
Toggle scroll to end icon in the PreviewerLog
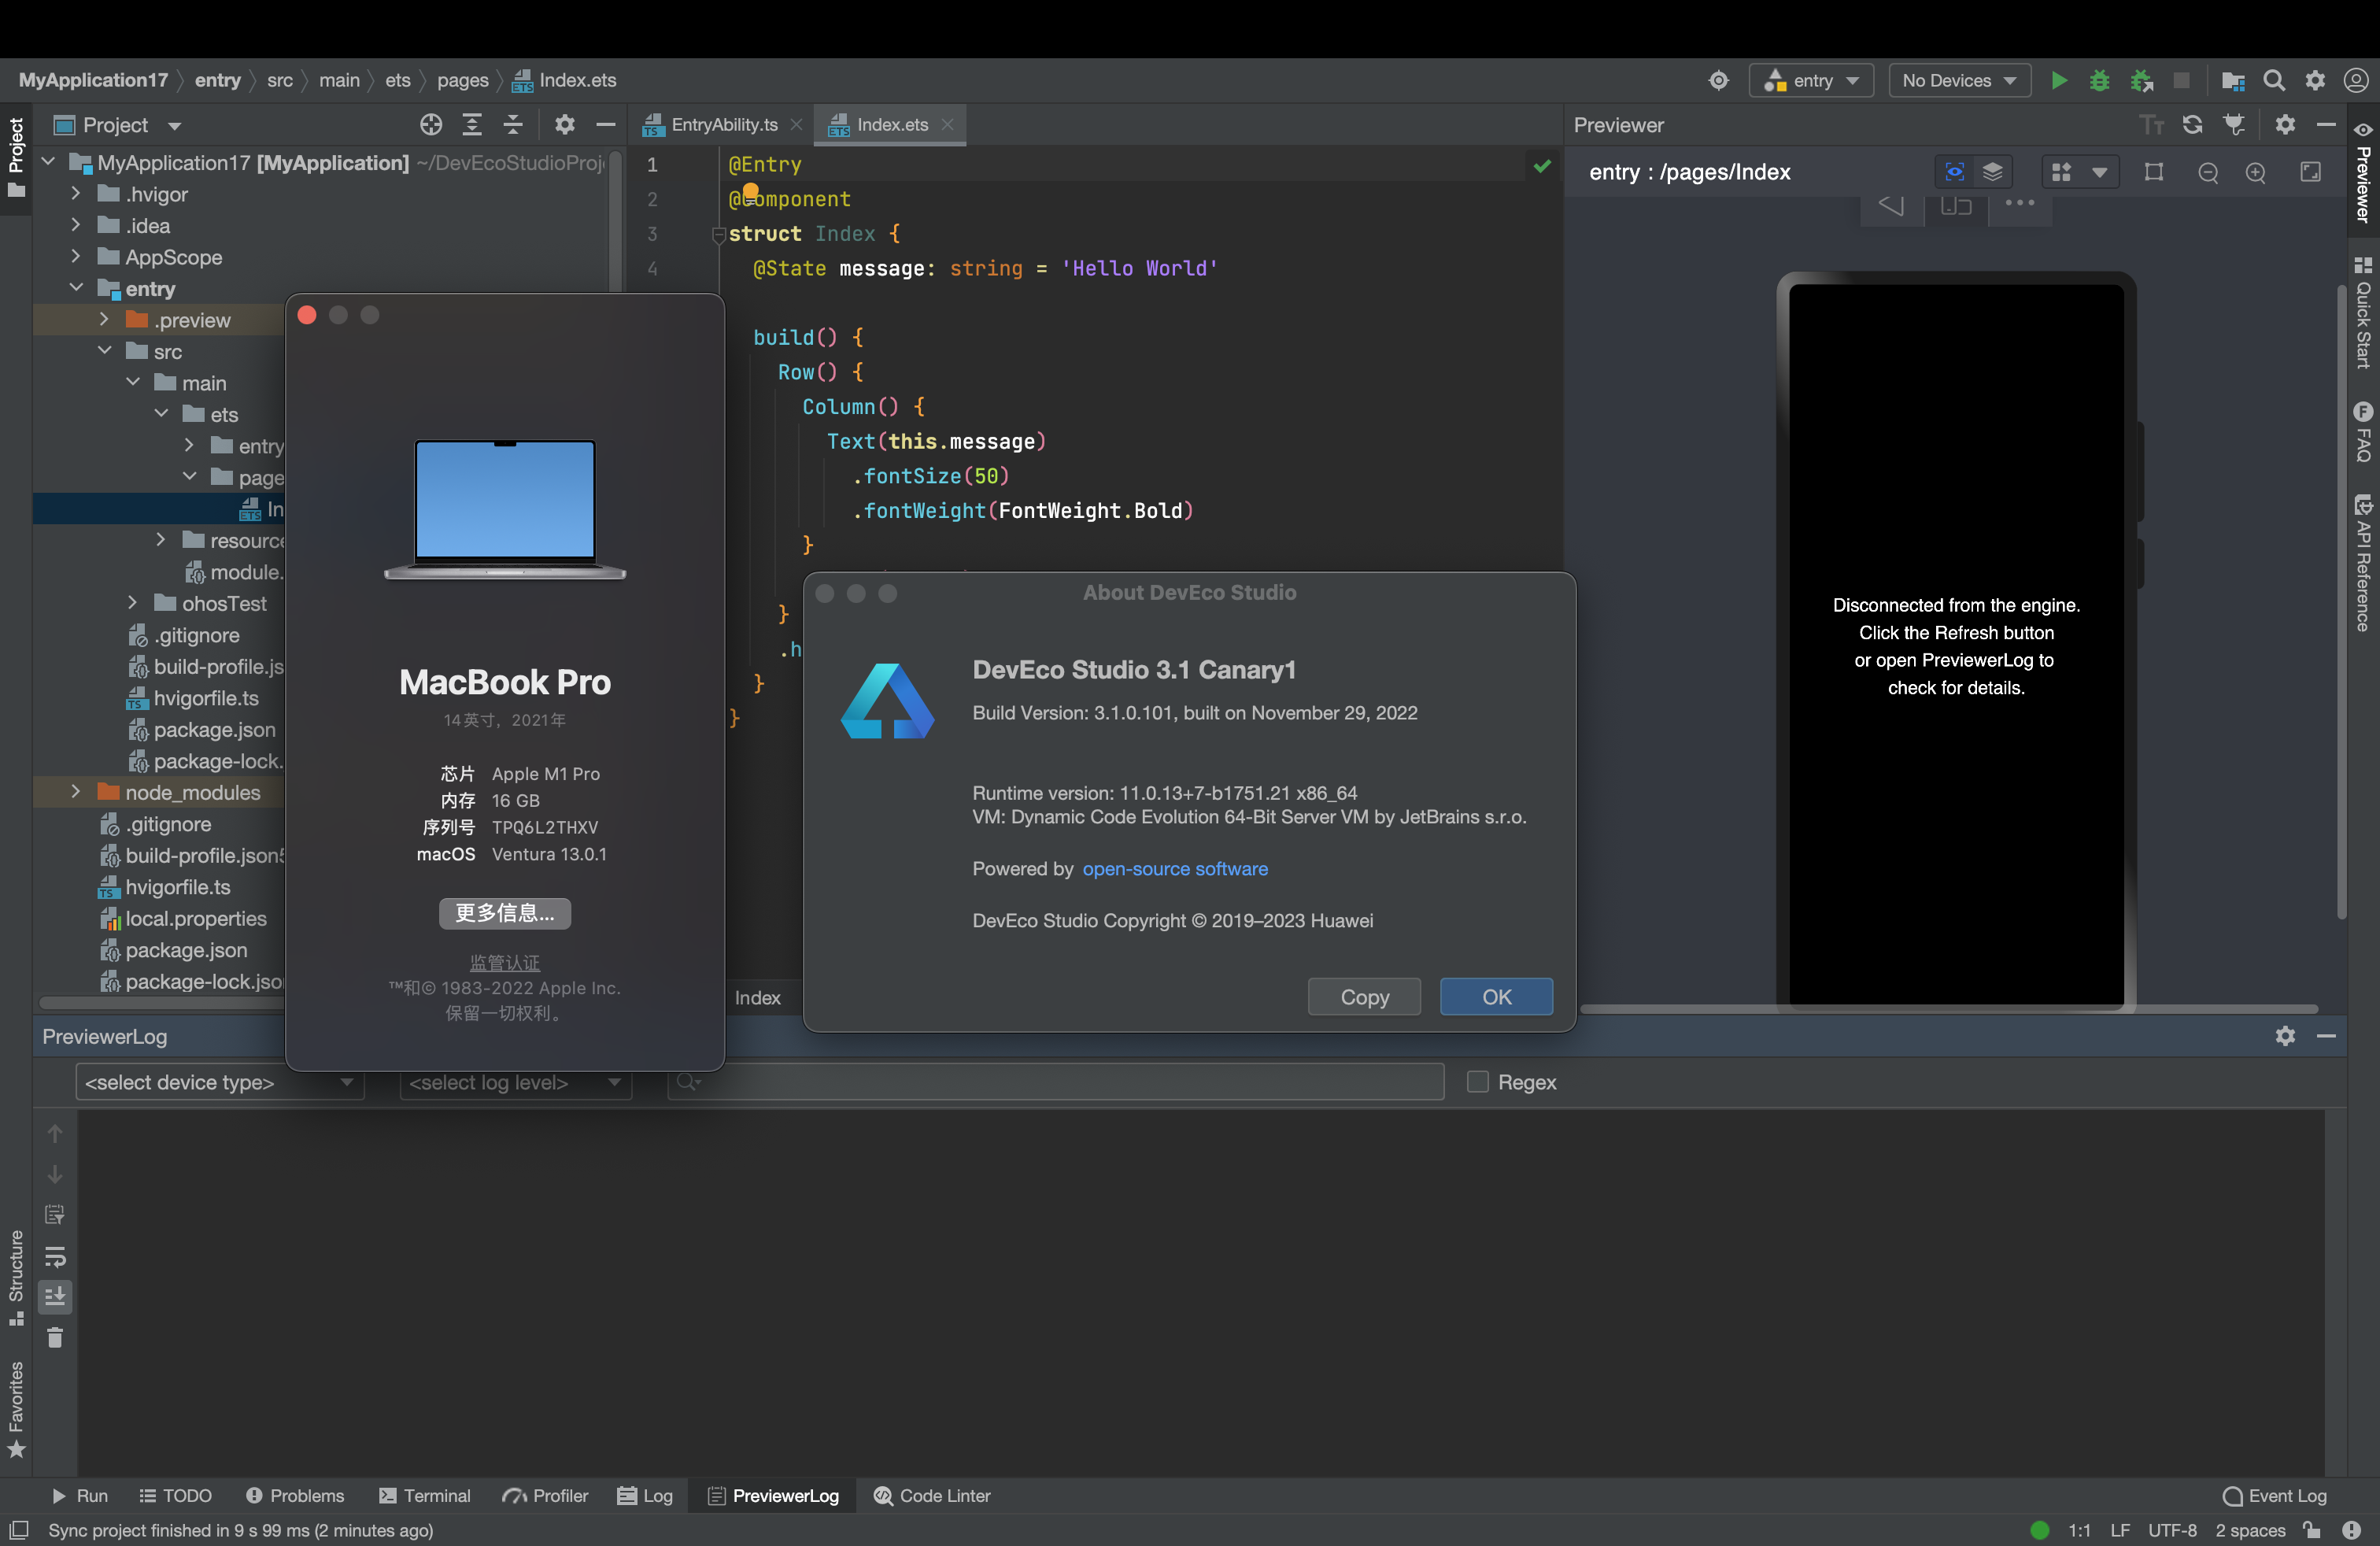[55, 1296]
